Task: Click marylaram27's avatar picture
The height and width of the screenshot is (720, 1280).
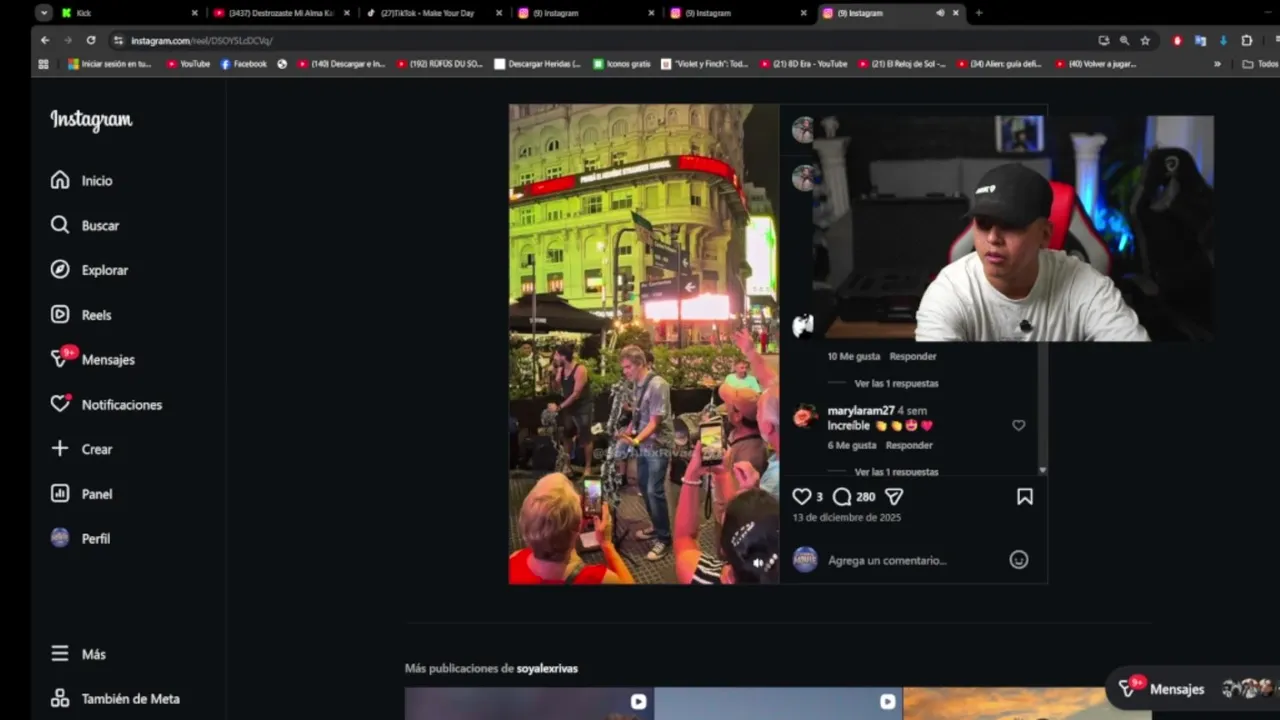Action: 805,416
